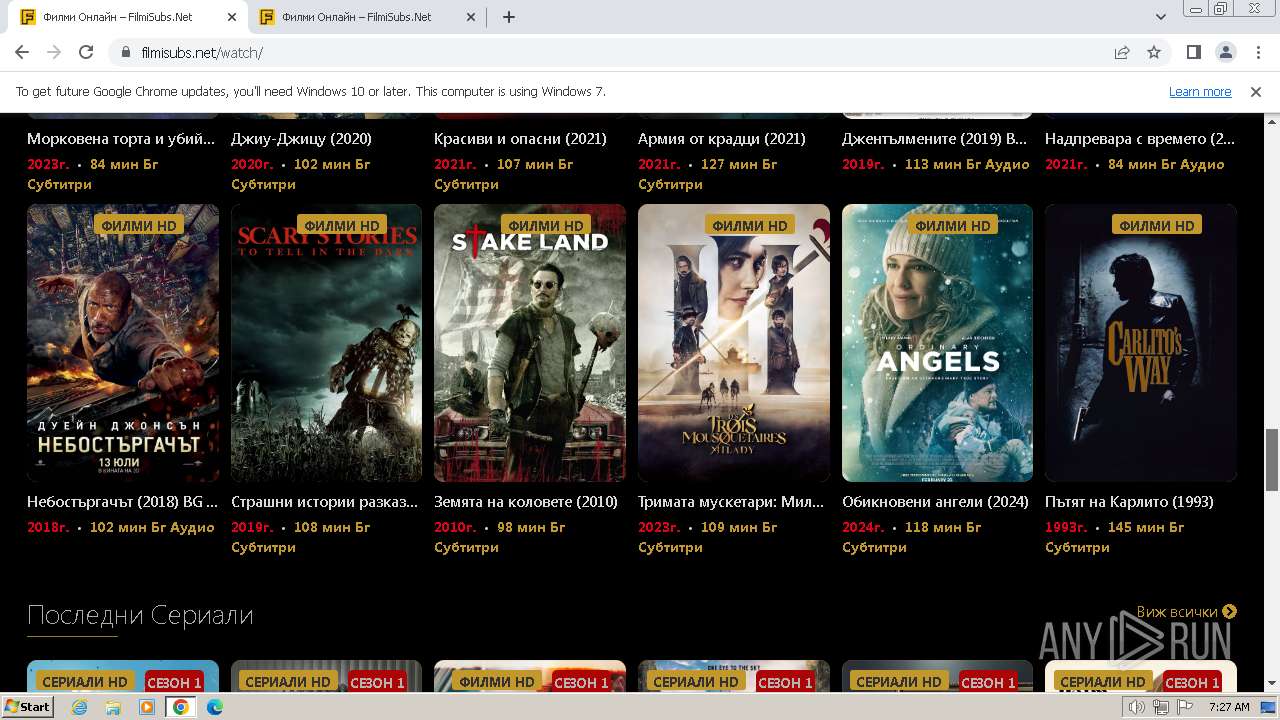Image resolution: width=1280 pixels, height=720 pixels.
Task: Bookmark this tab with star icon
Action: click(1154, 53)
